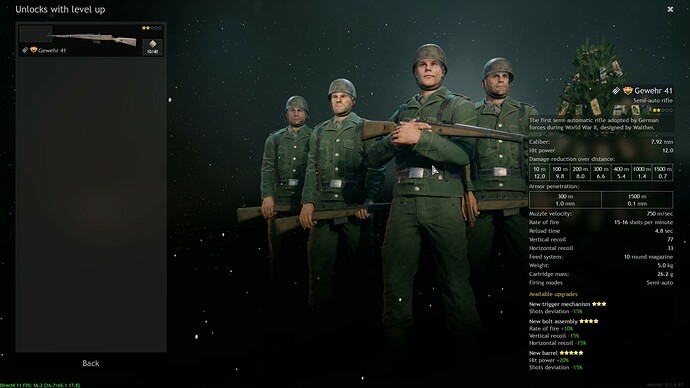The width and height of the screenshot is (690, 388).
Task: Click the face badge icon on the rifle card
Action: point(33,50)
